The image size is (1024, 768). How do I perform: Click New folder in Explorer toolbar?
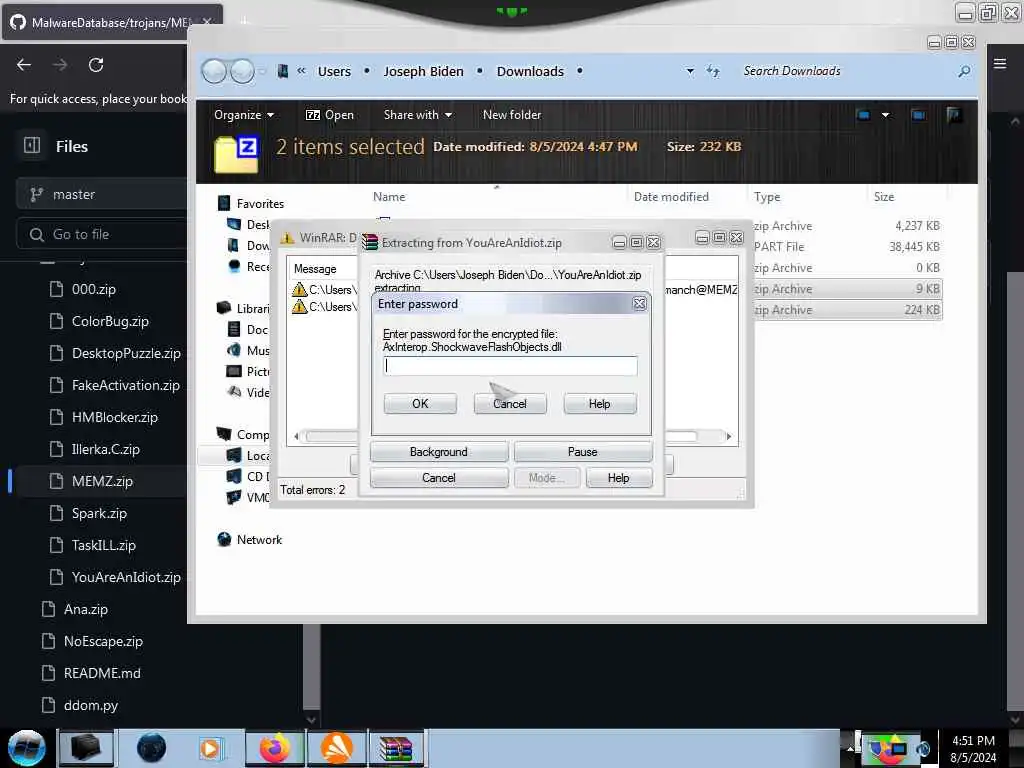click(x=512, y=115)
